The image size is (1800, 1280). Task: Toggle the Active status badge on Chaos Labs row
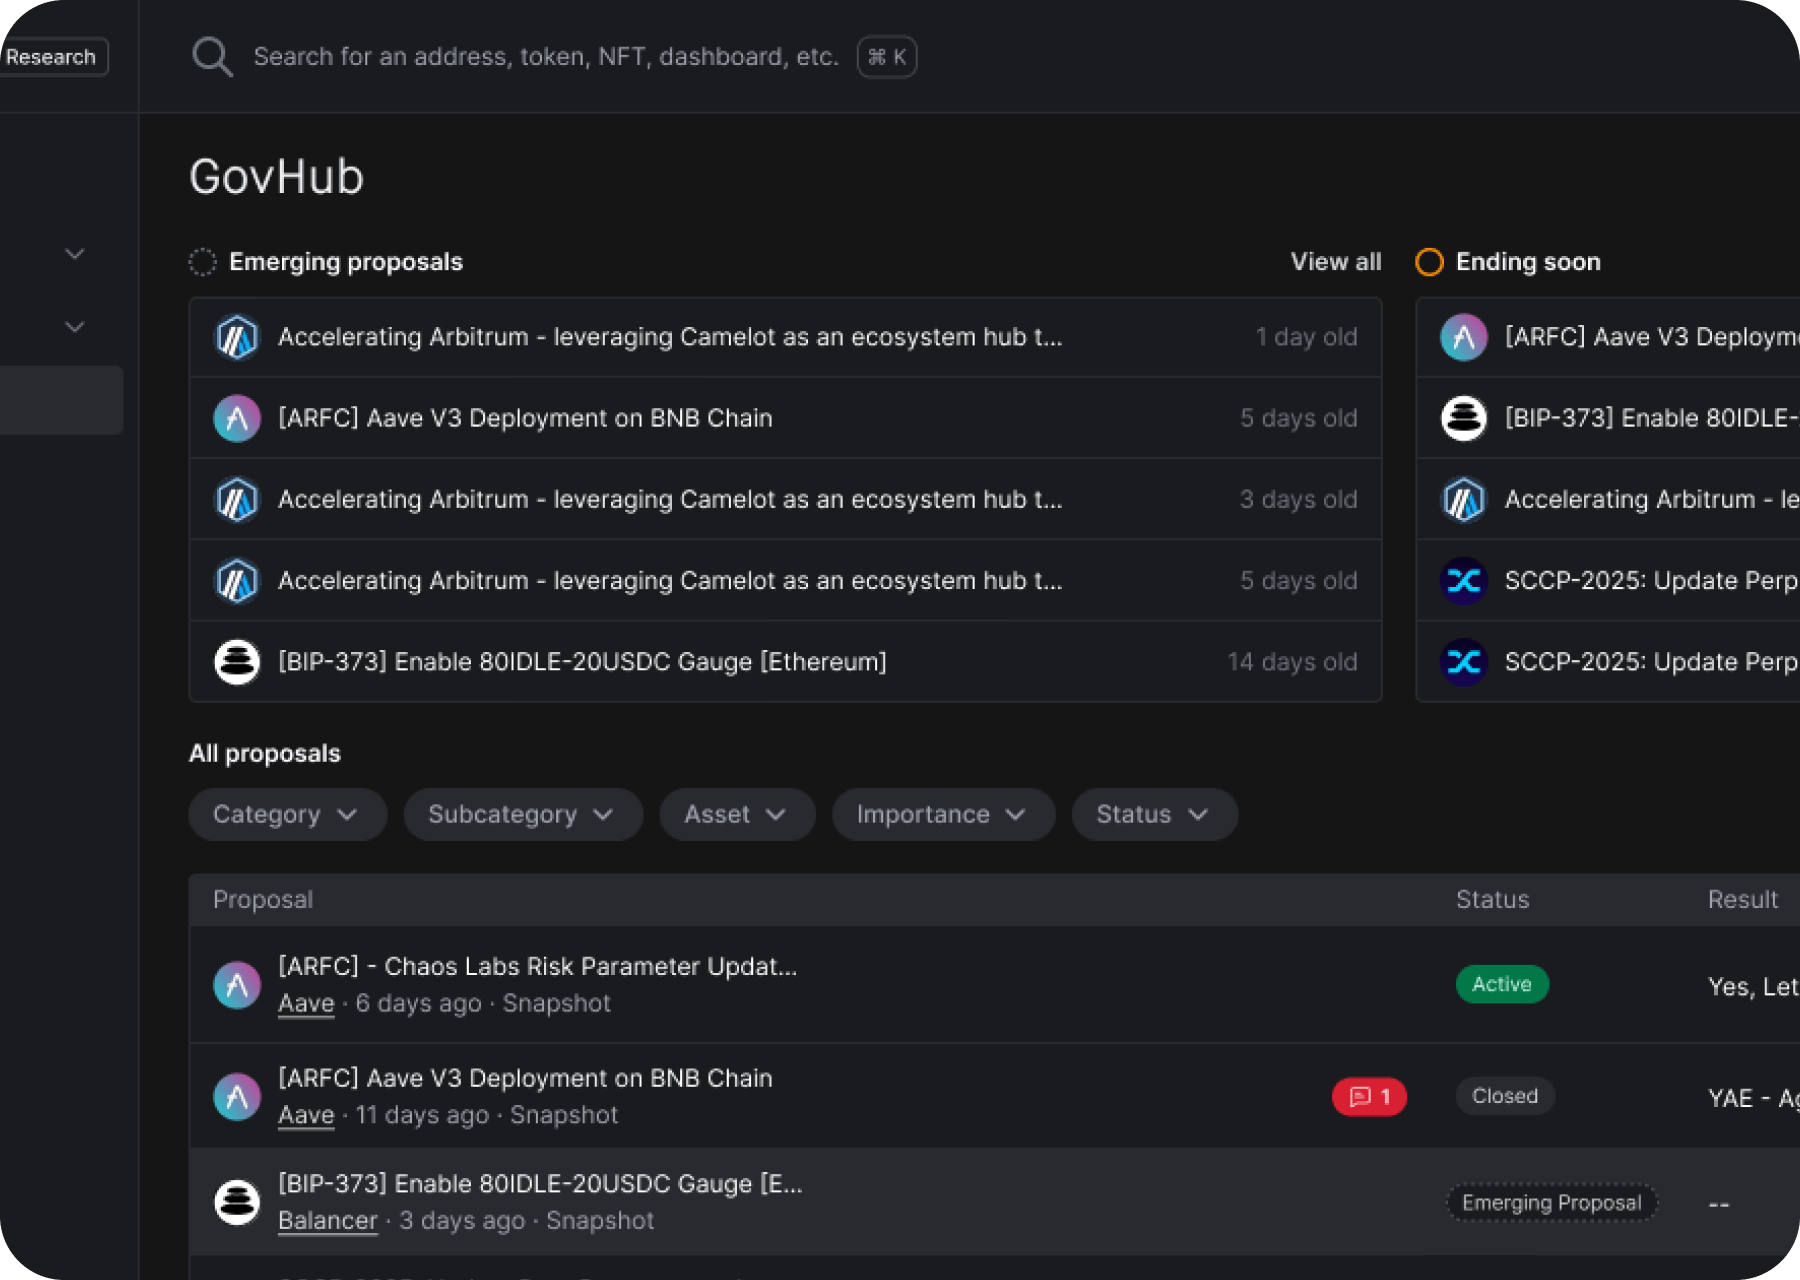click(x=1501, y=984)
